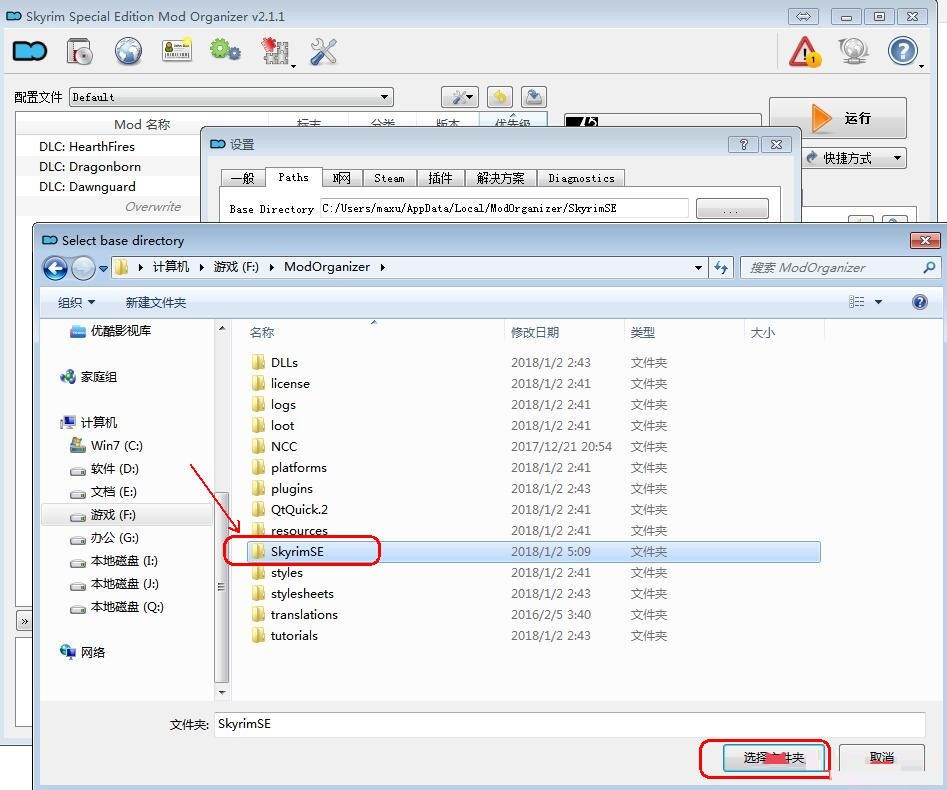Open the executables gears icon
Screen dimensions: 947x790
(x=225, y=50)
